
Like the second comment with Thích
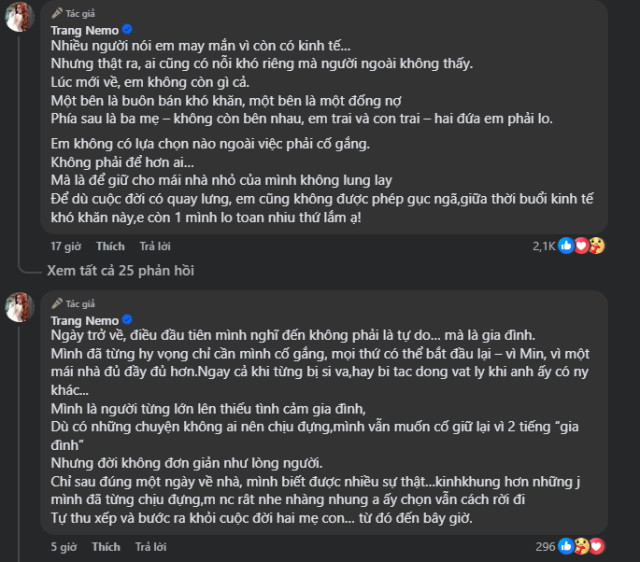point(106,546)
